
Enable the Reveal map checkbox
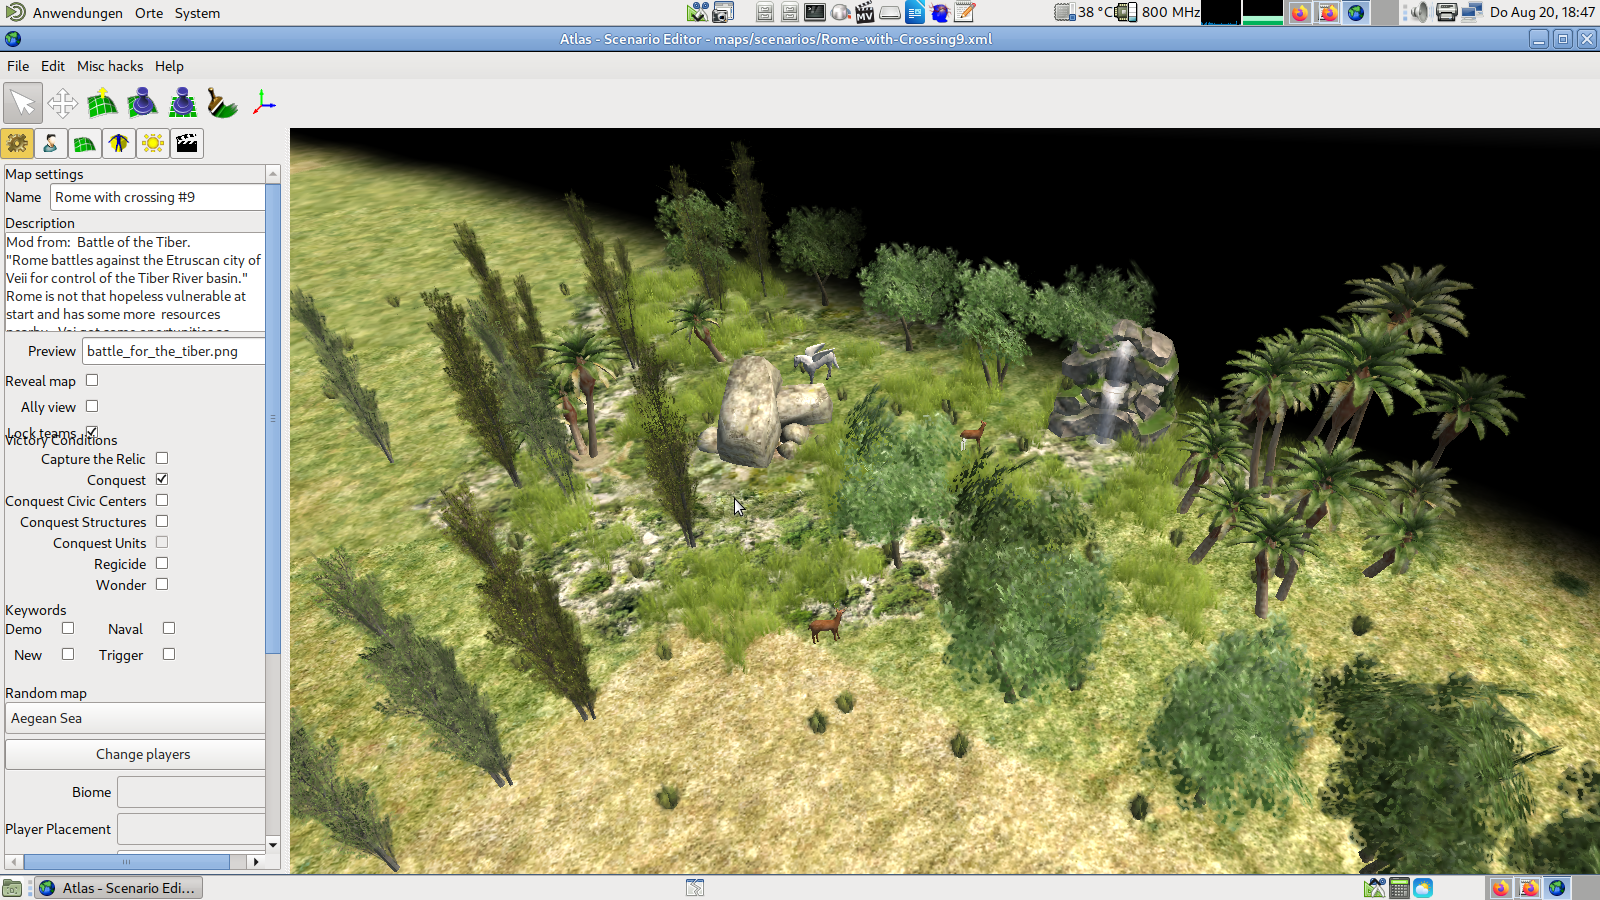tap(92, 380)
